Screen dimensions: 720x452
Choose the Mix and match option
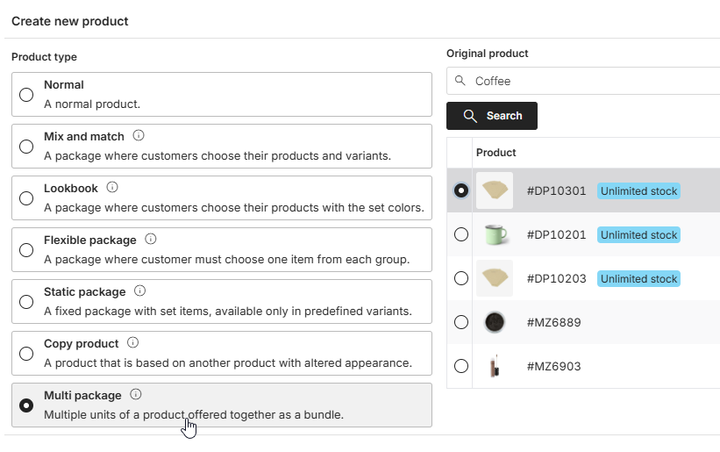point(26,146)
